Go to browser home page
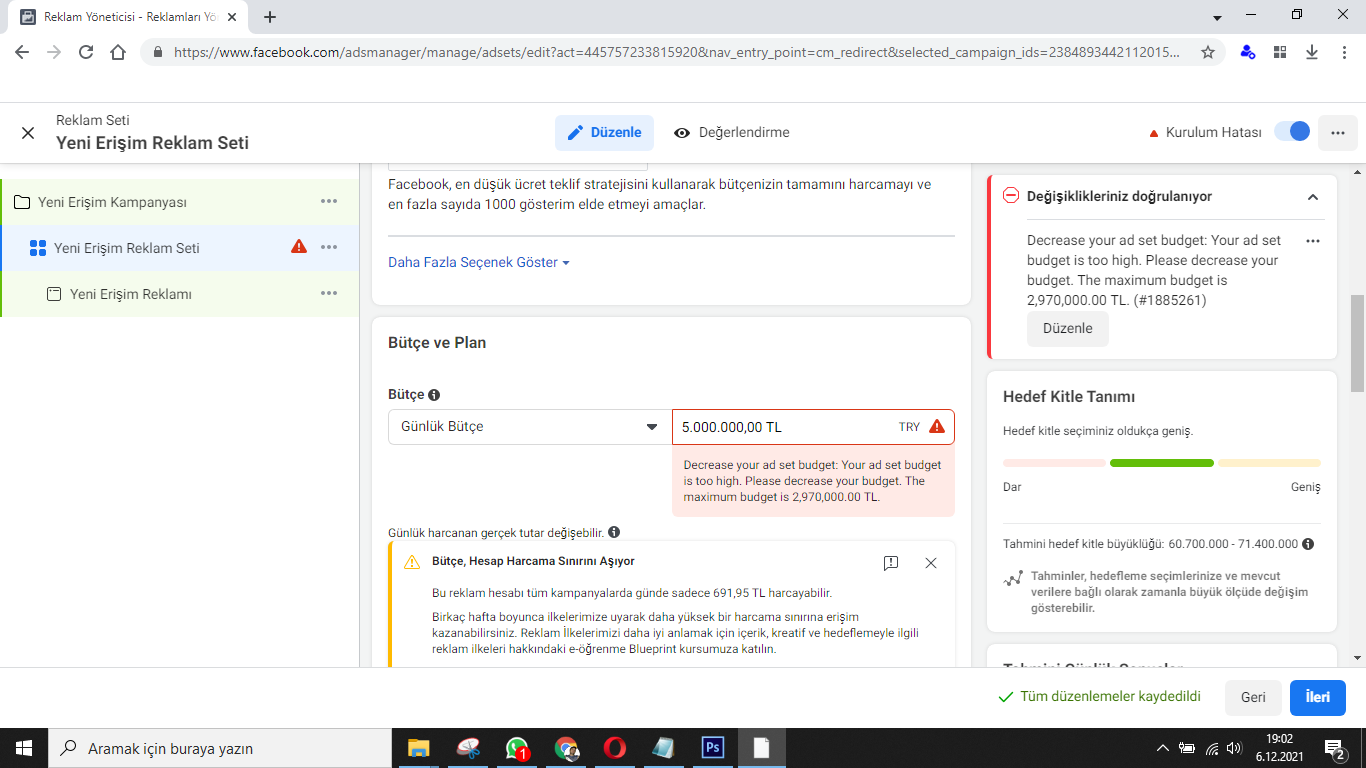 [x=118, y=52]
